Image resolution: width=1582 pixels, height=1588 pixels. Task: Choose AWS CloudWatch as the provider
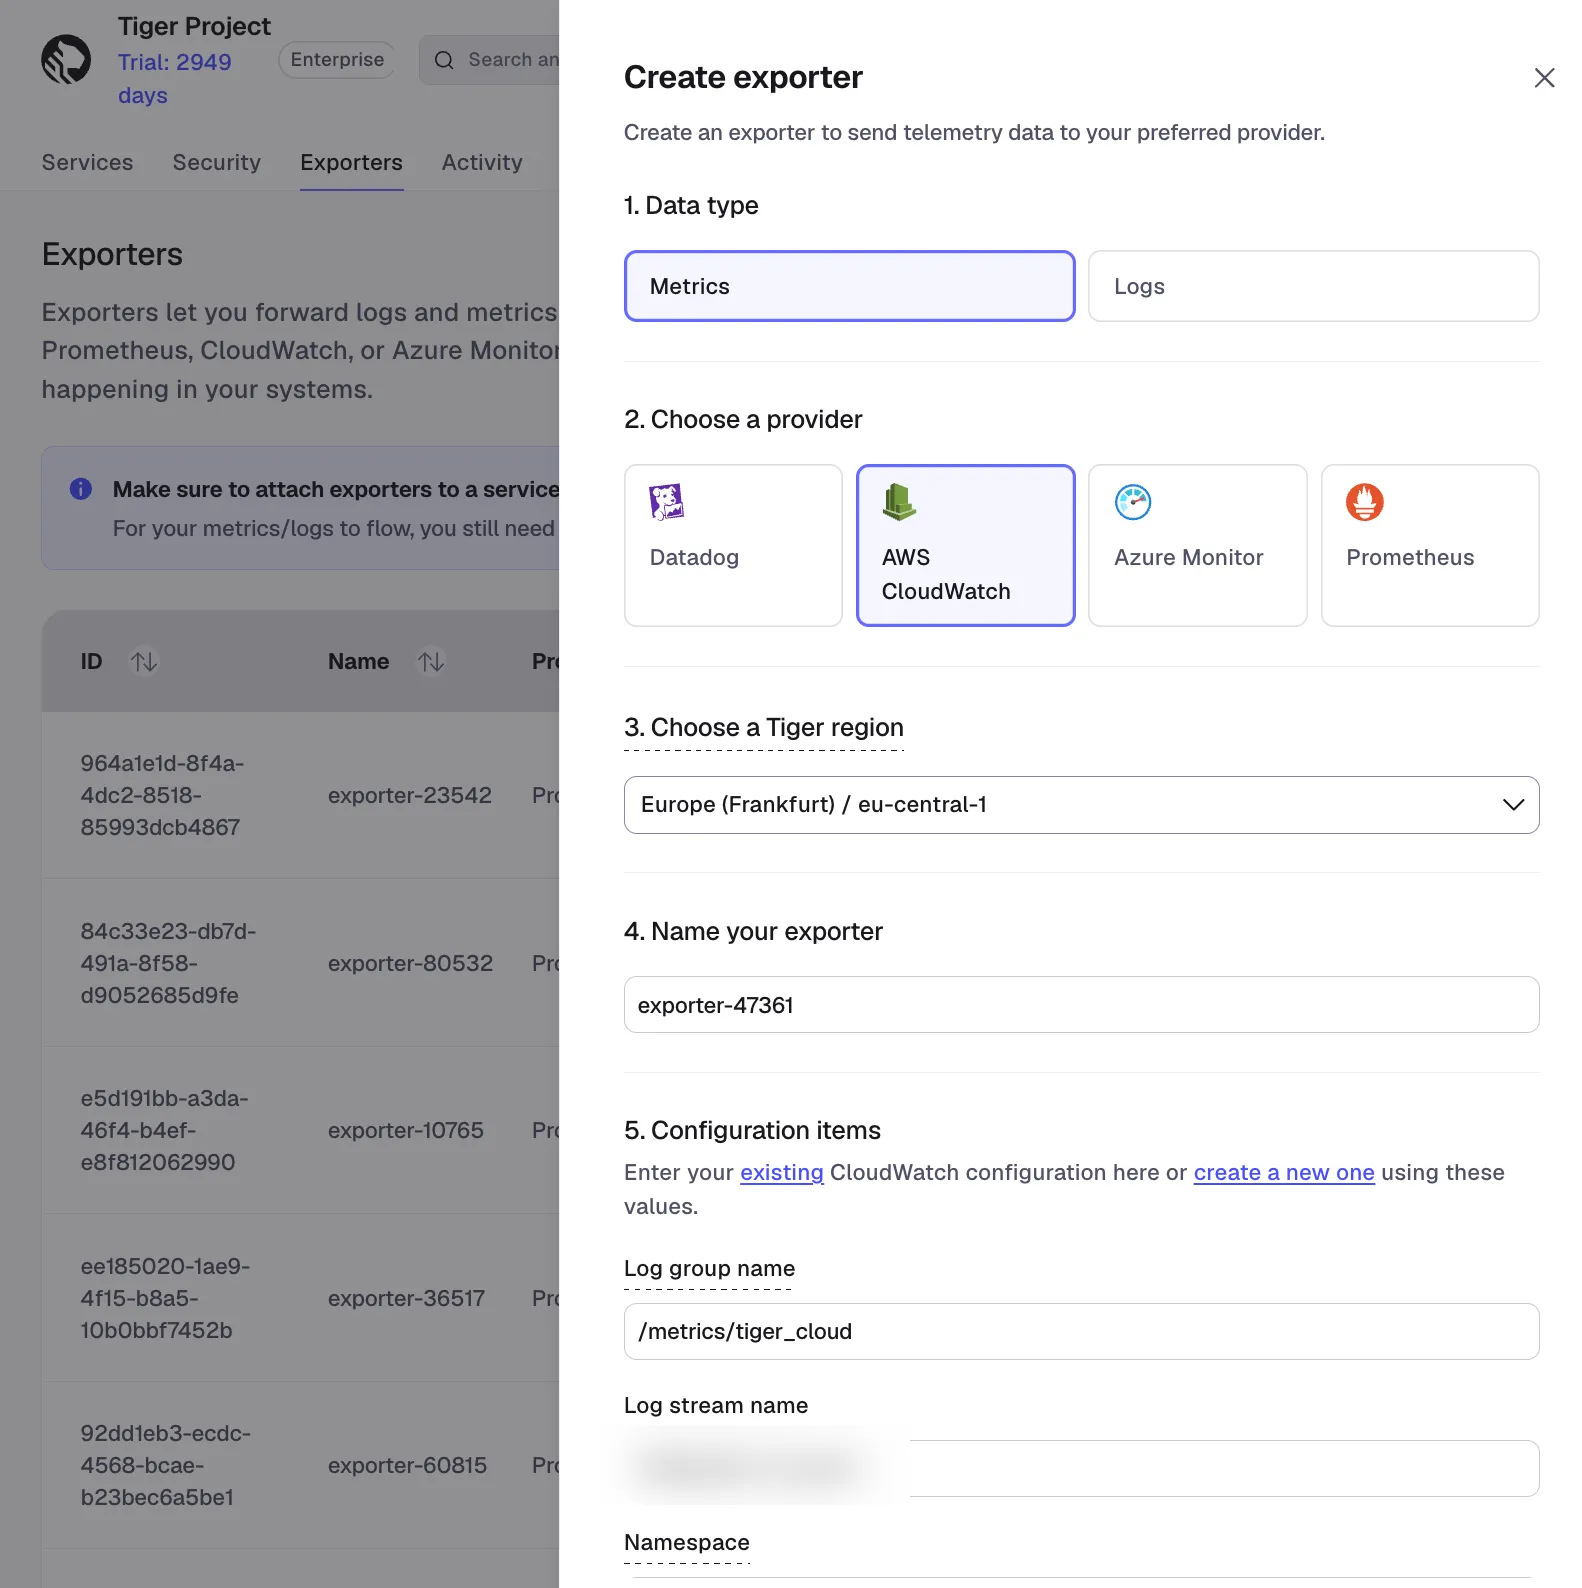[x=965, y=545]
